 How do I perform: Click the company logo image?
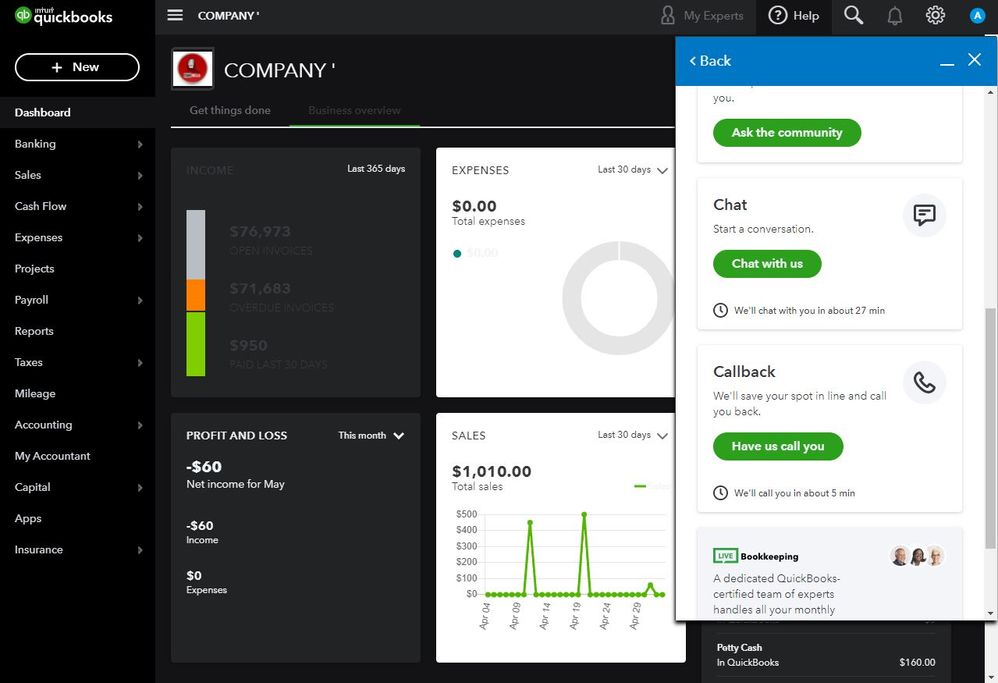[x=193, y=69]
